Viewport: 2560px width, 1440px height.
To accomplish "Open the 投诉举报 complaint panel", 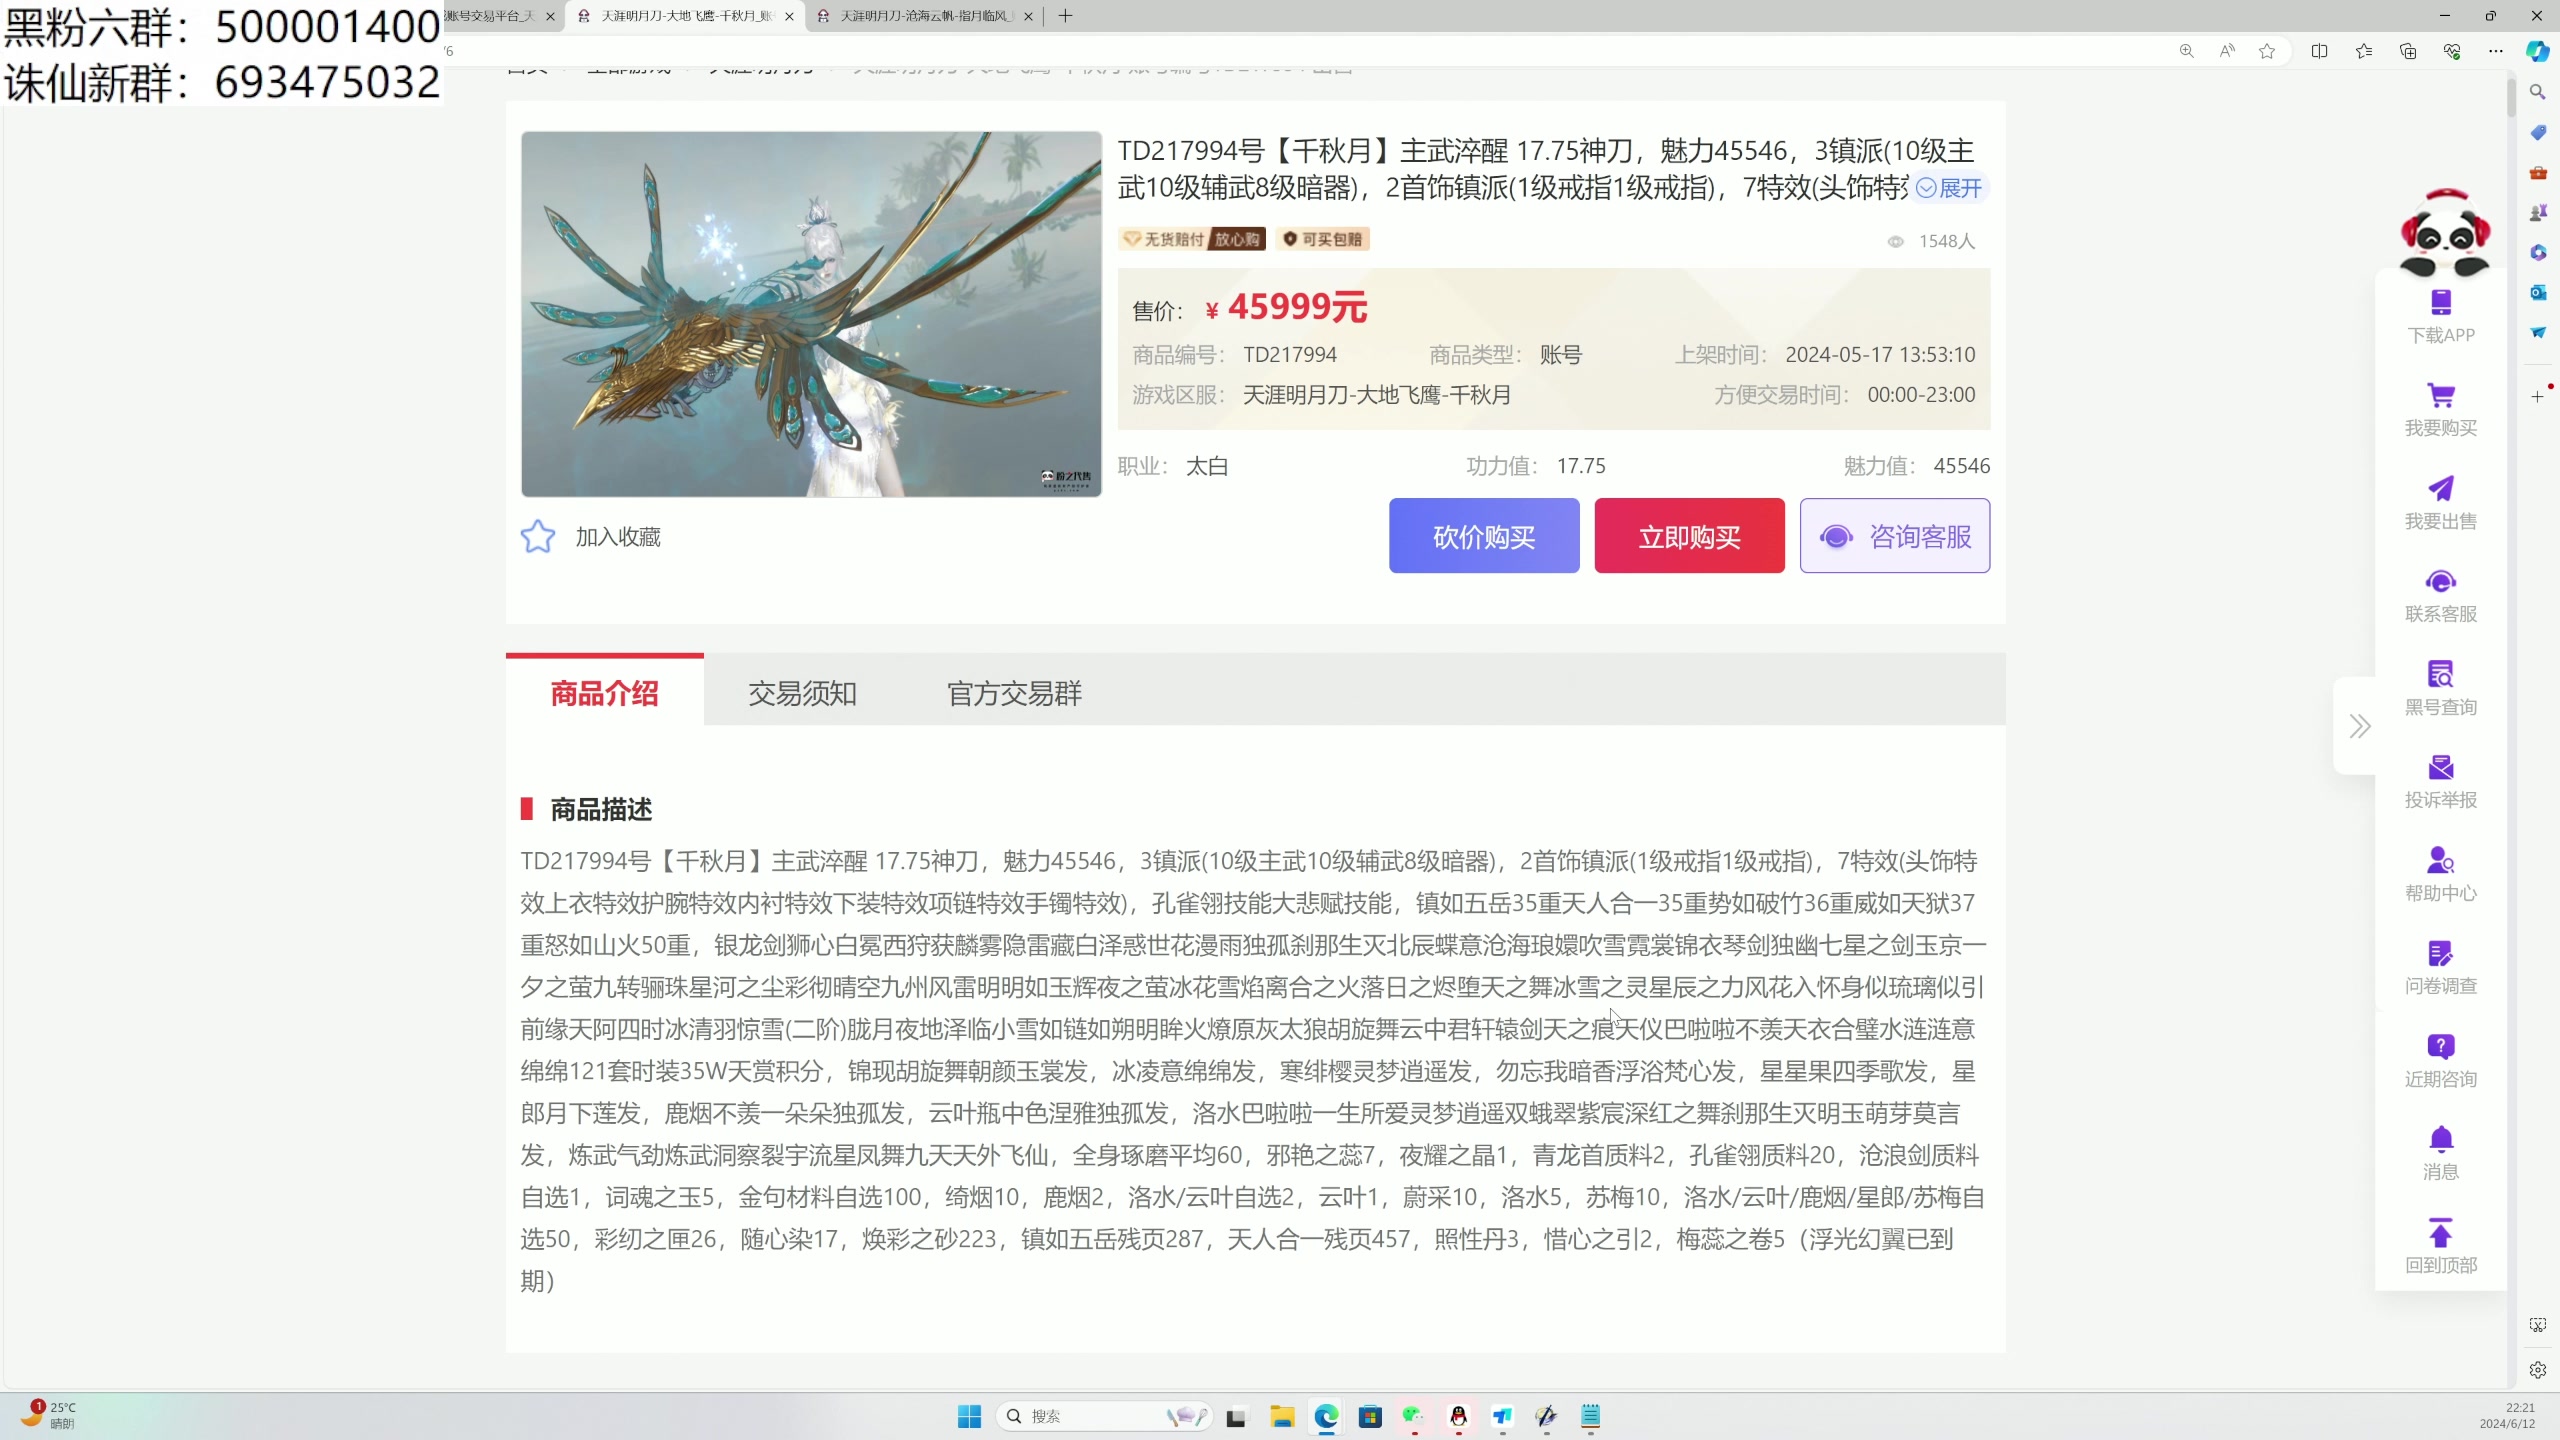I will [x=2440, y=780].
